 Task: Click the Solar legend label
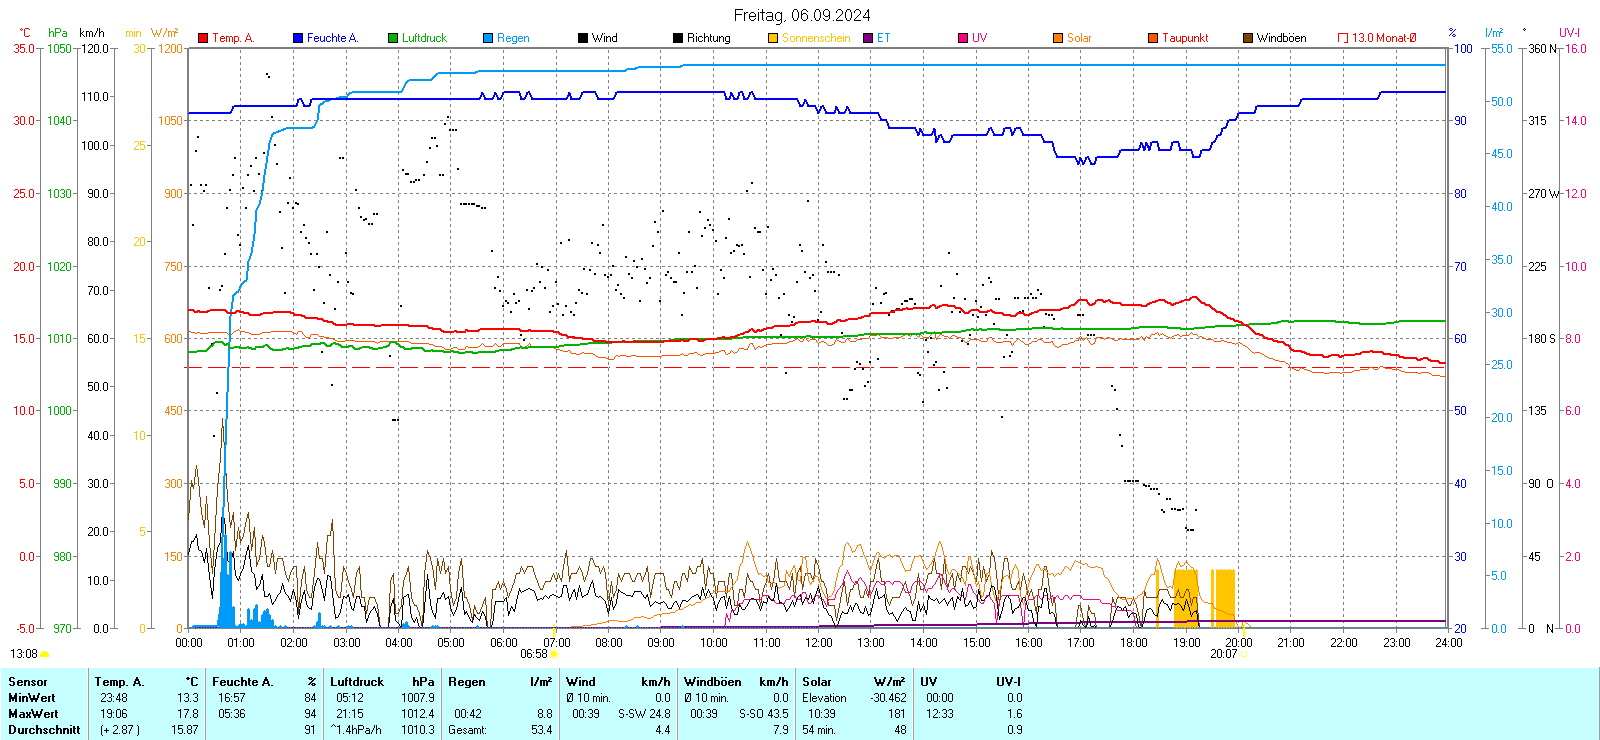[1079, 38]
